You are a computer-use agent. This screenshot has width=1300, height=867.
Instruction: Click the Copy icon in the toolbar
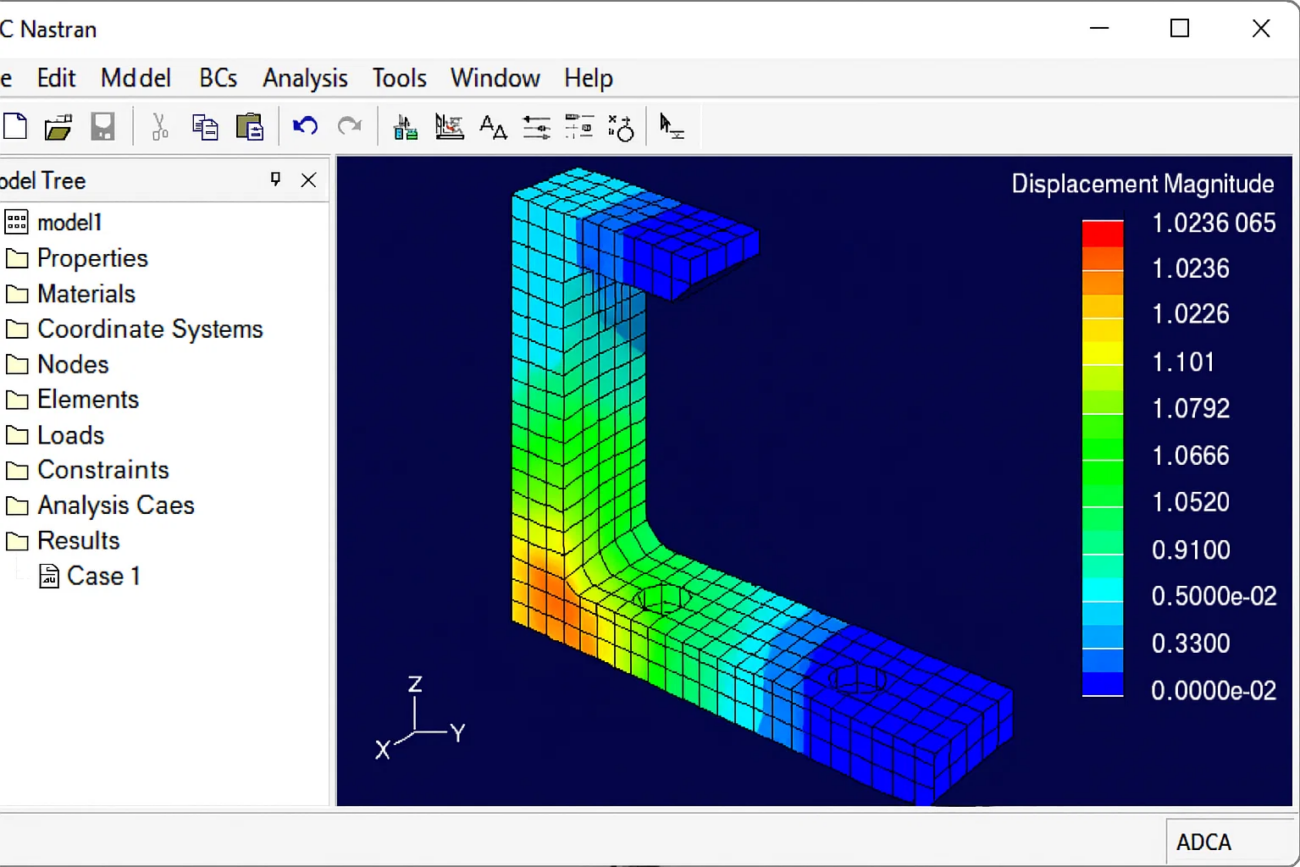[205, 127]
